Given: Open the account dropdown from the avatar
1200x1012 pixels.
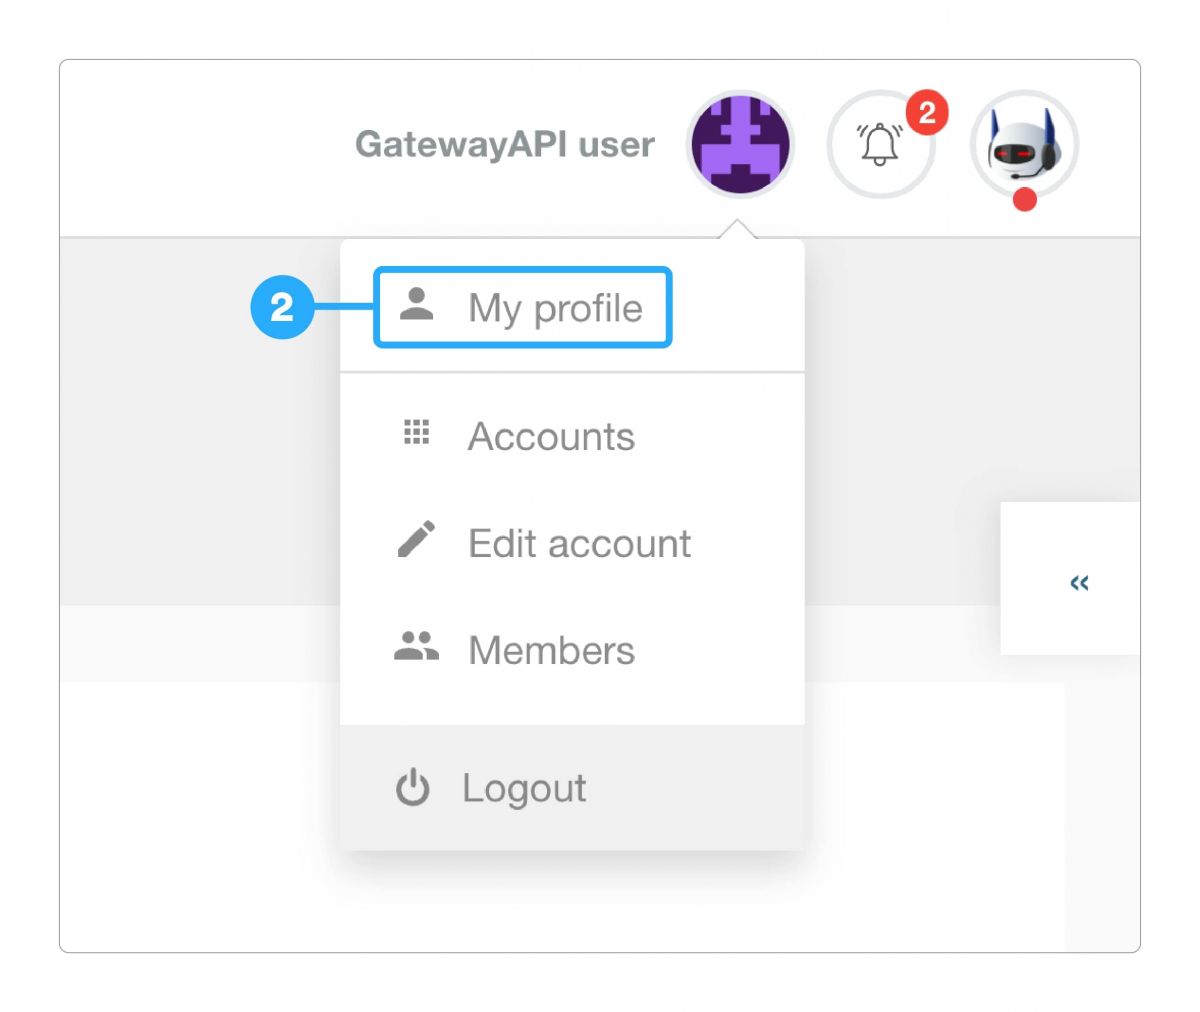Looking at the screenshot, I should click(740, 143).
